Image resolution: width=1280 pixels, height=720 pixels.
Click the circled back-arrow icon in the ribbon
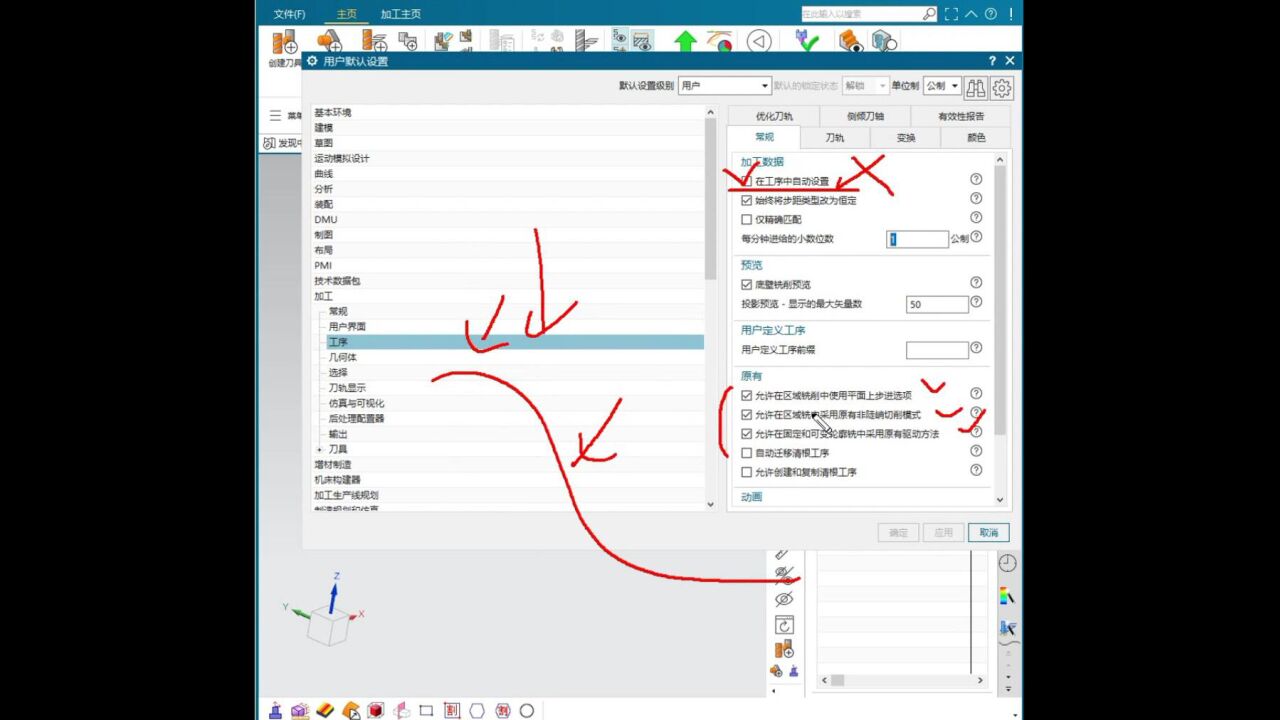[x=759, y=41]
